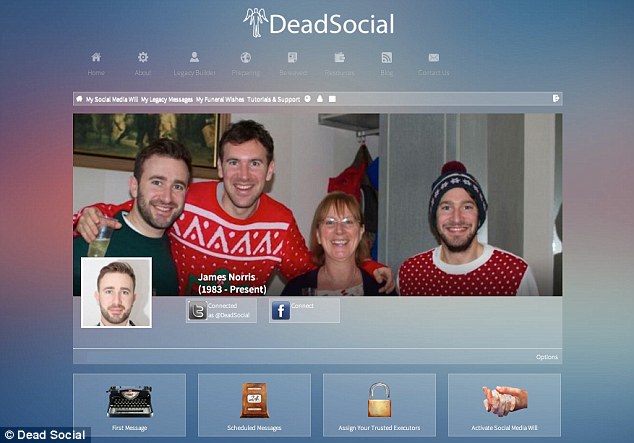This screenshot has width=634, height=443.
Task: Click padlock icon for Trusted Executors
Action: [379, 400]
